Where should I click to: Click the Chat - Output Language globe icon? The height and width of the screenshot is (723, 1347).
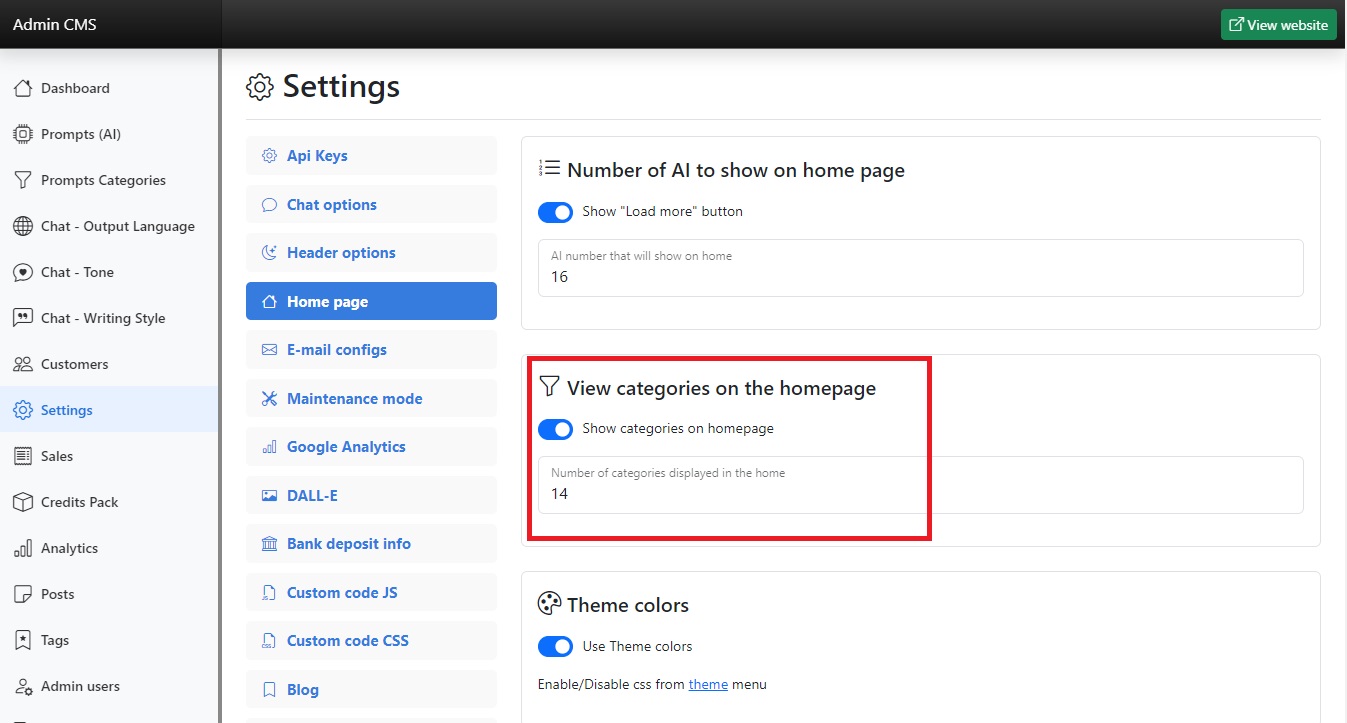coord(23,226)
